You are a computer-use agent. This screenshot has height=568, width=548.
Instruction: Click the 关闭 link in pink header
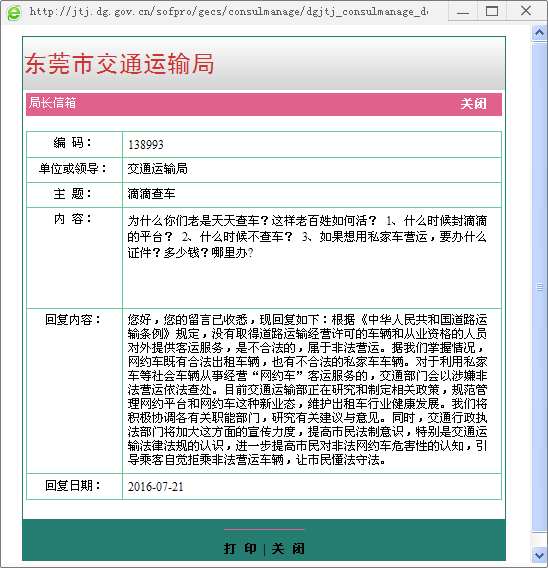click(473, 104)
